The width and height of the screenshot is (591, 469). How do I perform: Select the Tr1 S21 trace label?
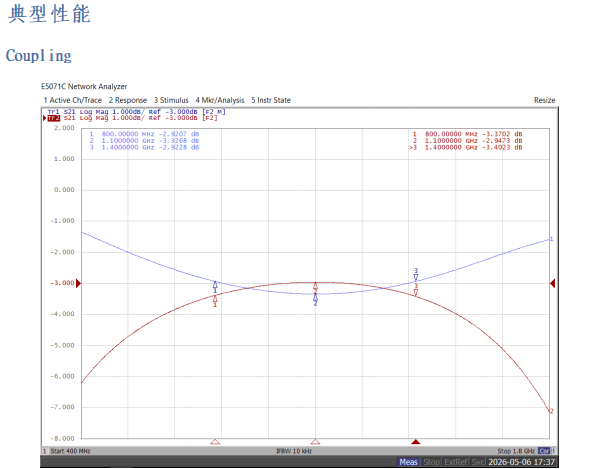(x=136, y=112)
